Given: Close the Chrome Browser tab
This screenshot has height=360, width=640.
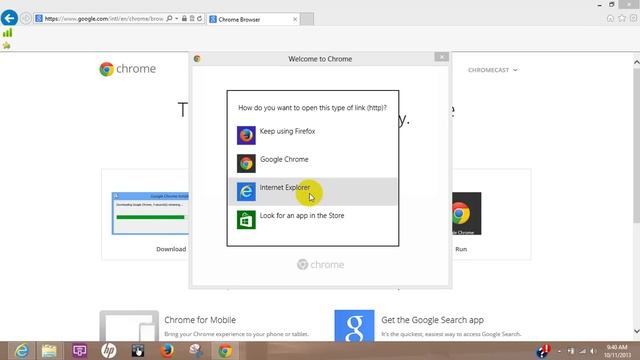Looking at the screenshot, I should point(295,19).
